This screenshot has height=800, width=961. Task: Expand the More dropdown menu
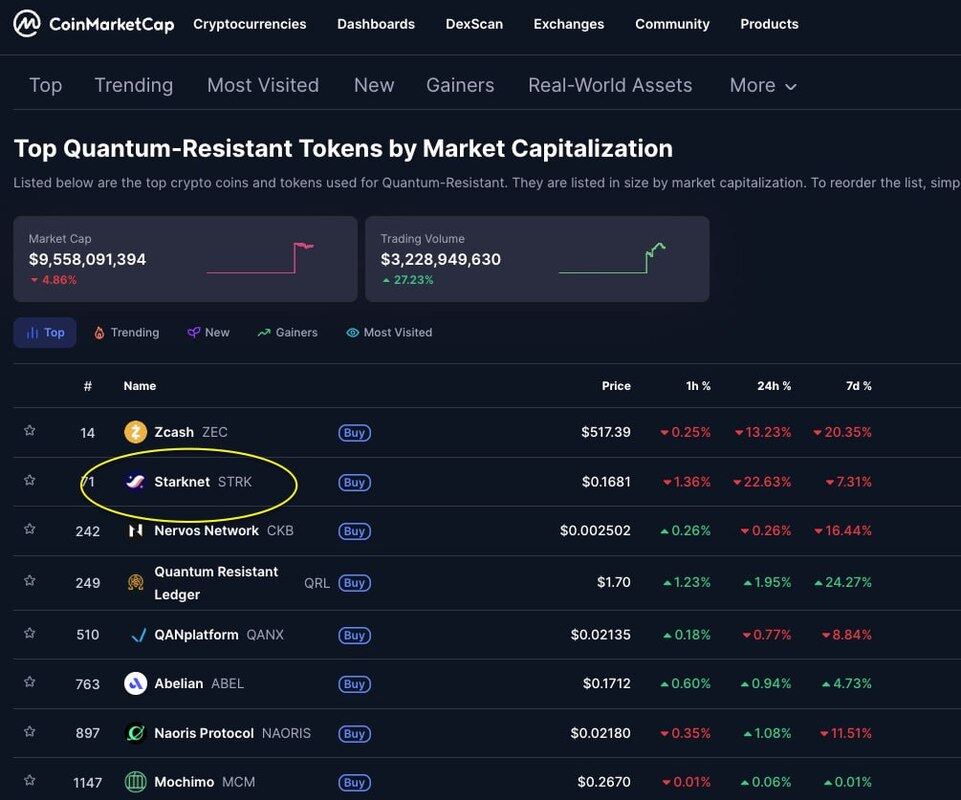click(x=763, y=86)
